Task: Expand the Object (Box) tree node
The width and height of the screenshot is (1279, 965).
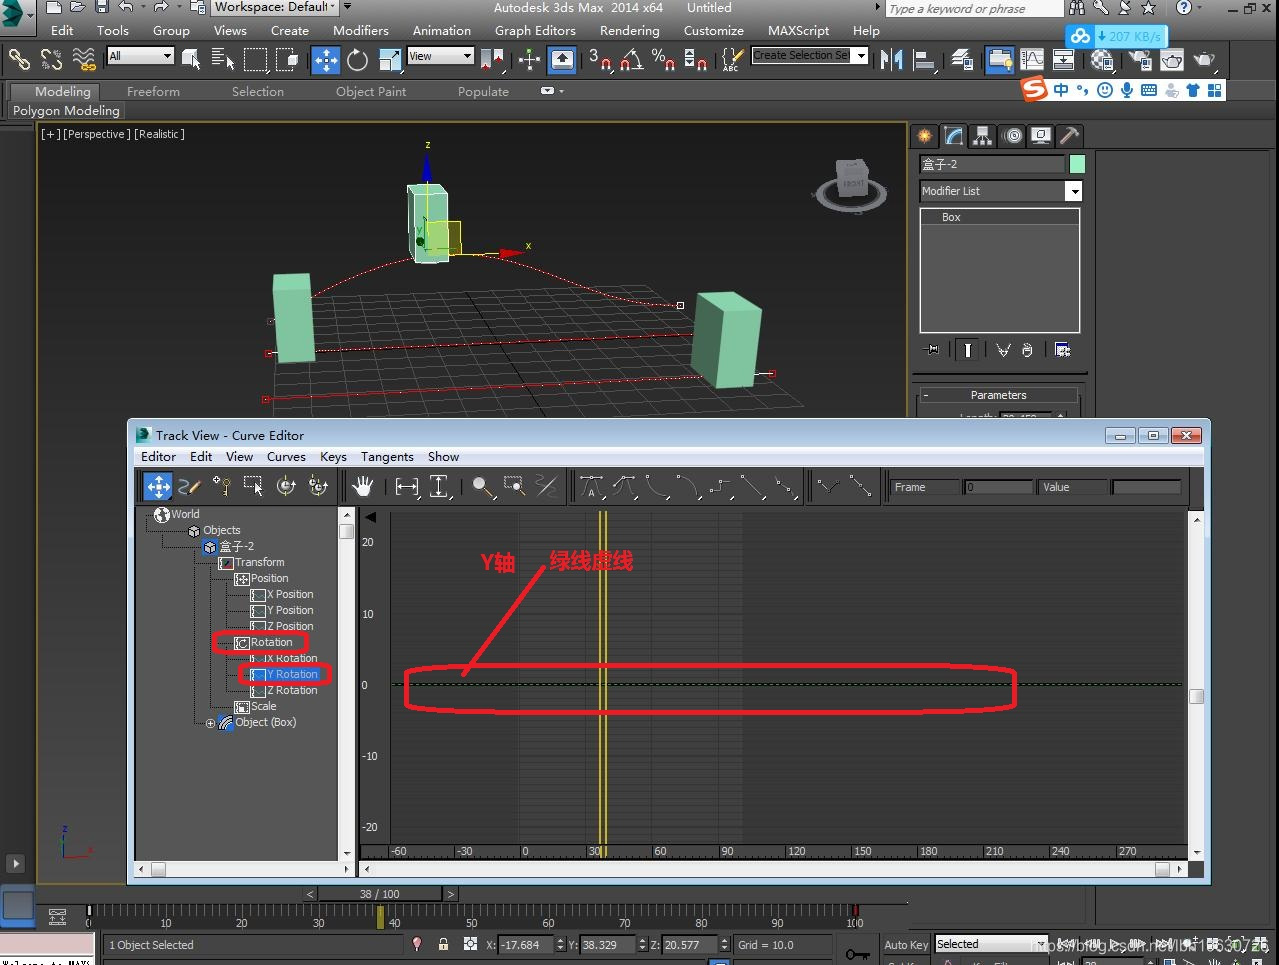Action: click(210, 723)
